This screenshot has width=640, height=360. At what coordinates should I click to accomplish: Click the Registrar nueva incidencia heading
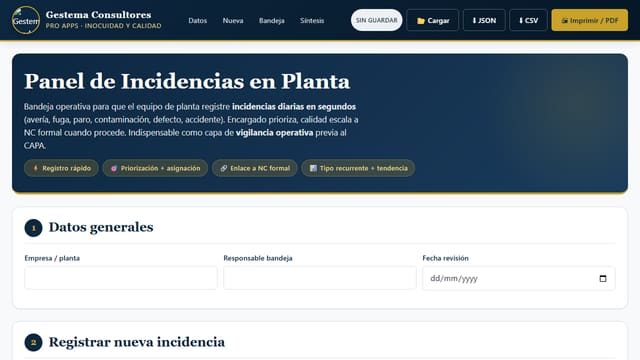click(x=137, y=342)
